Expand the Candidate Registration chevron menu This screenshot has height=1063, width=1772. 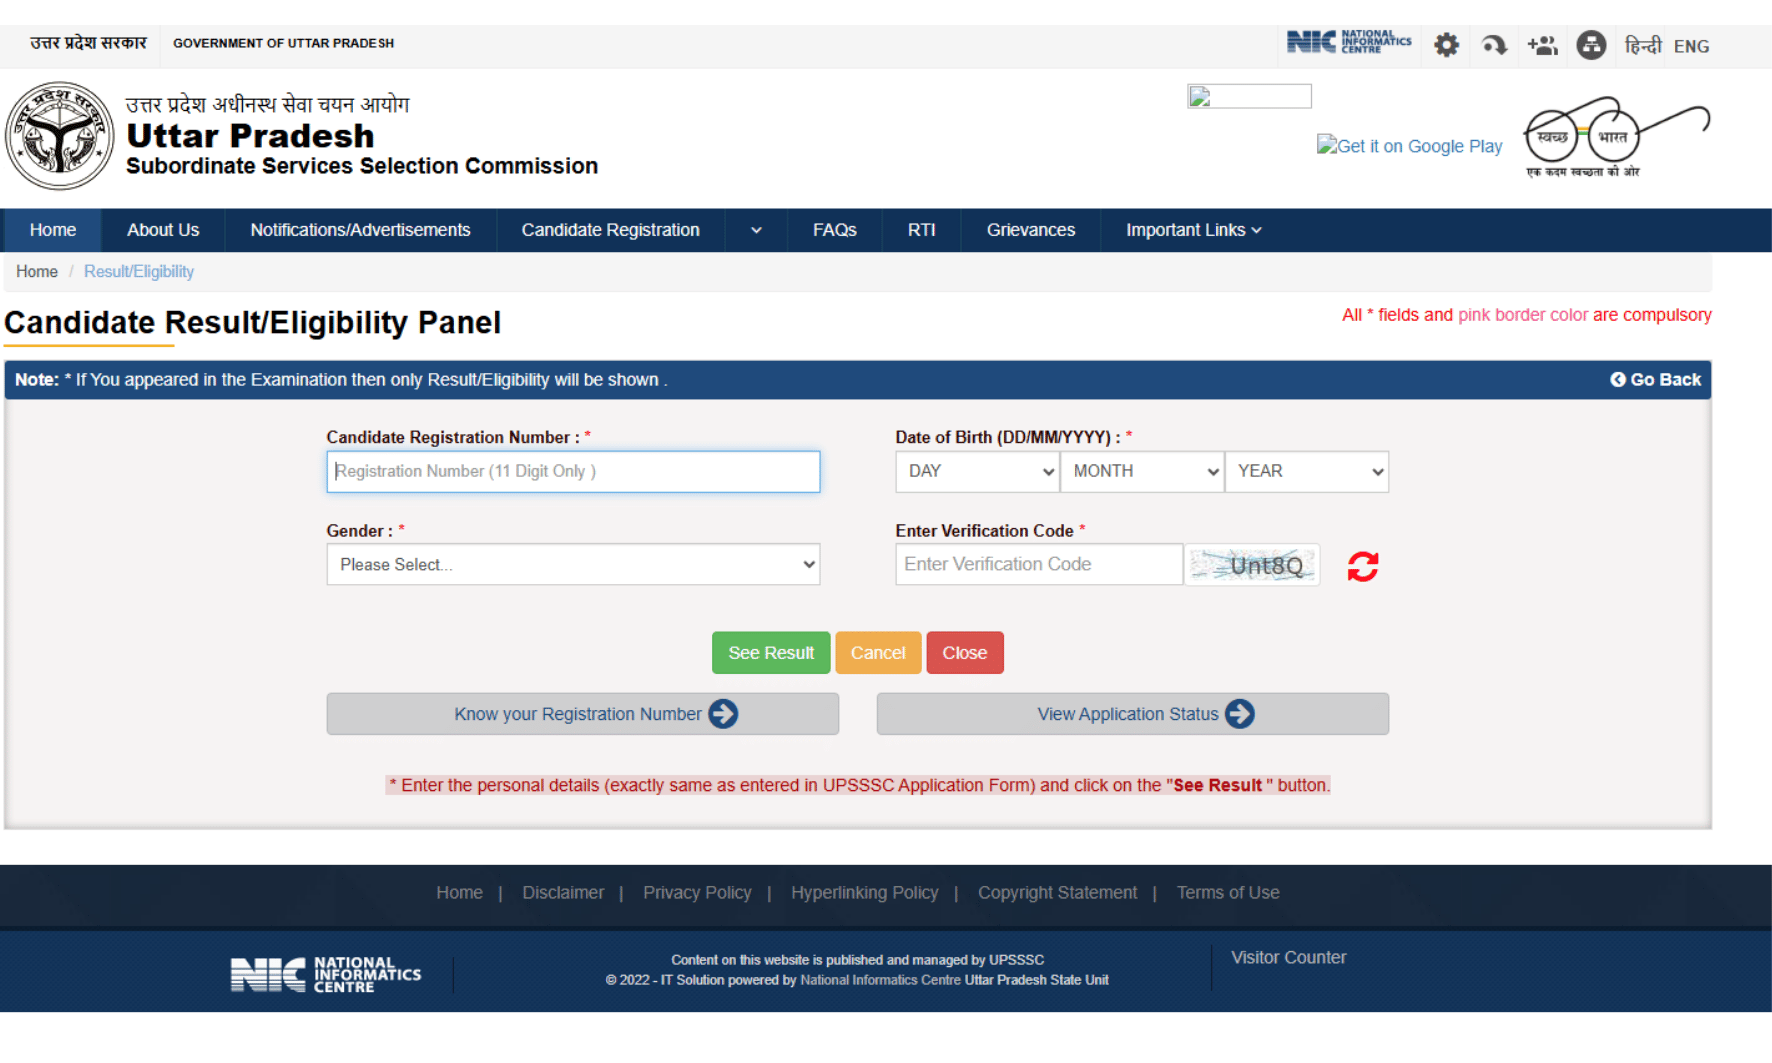756,230
